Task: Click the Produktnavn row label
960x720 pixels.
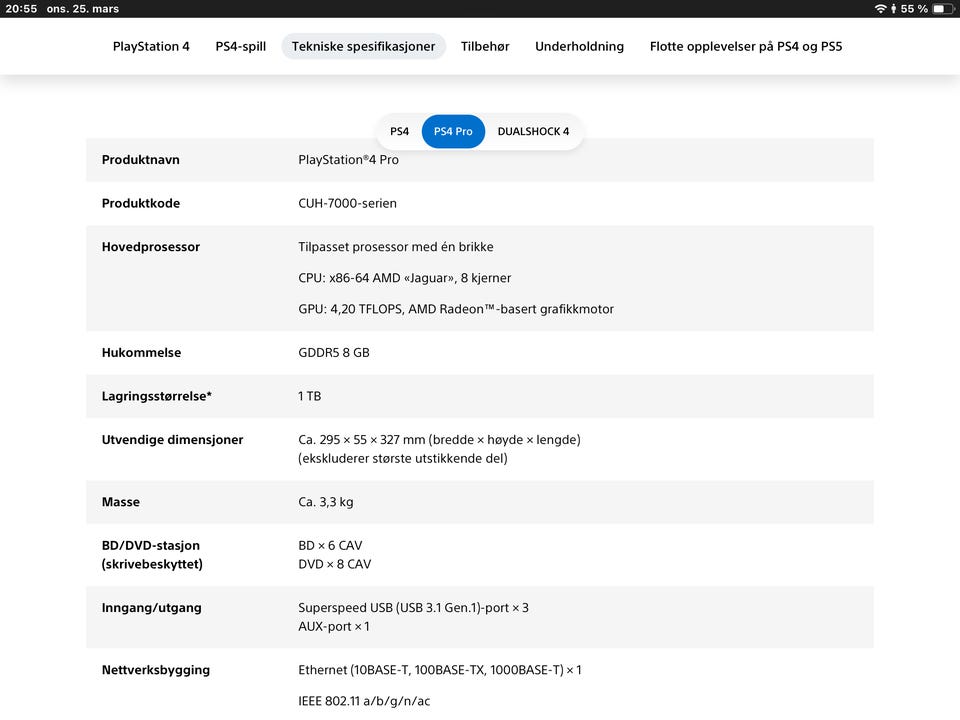Action: (141, 160)
